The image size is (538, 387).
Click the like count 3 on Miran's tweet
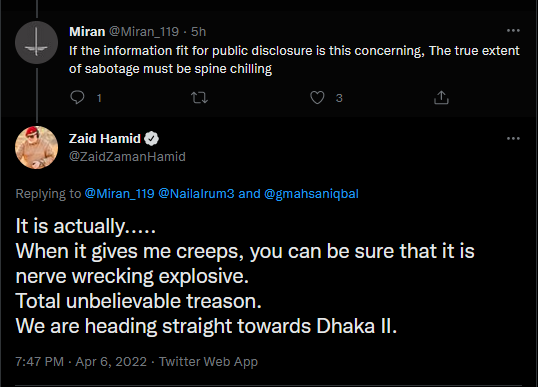coord(339,98)
